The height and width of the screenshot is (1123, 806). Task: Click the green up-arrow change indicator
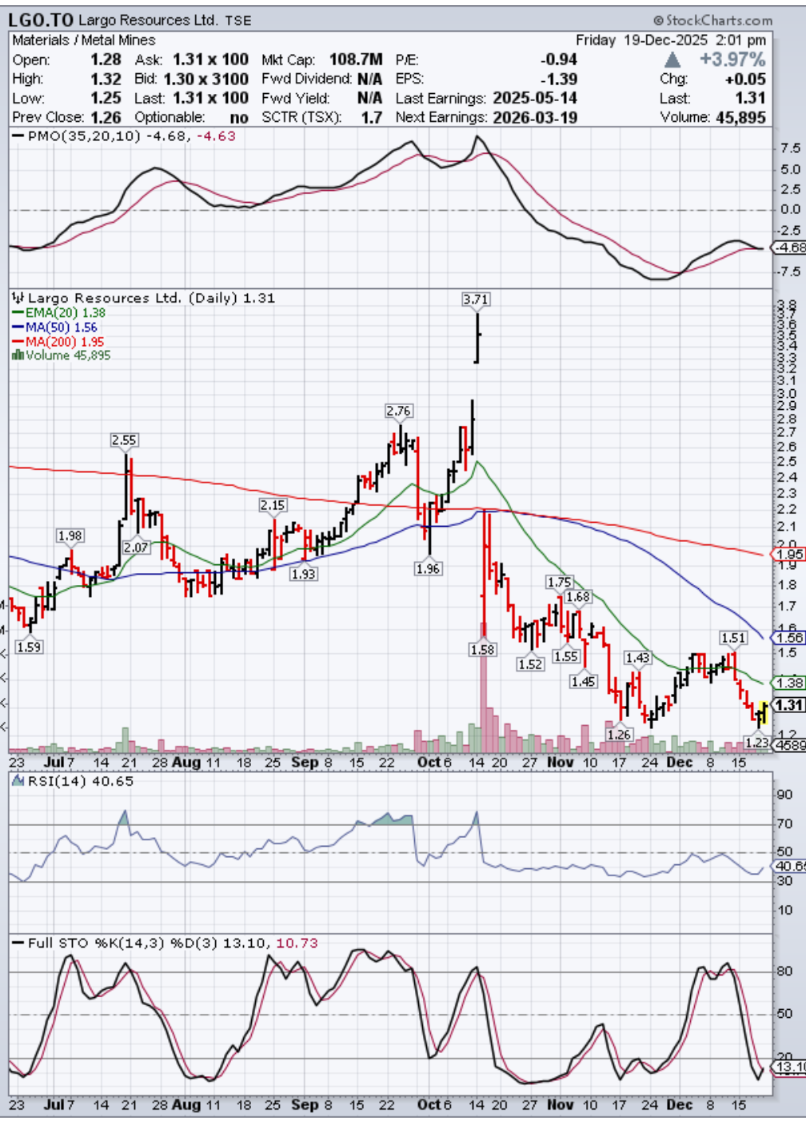[x=683, y=59]
